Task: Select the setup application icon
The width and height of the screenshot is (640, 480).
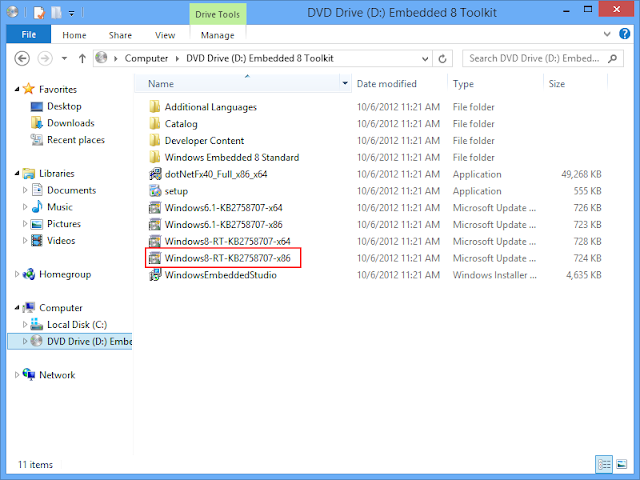Action: pos(155,191)
